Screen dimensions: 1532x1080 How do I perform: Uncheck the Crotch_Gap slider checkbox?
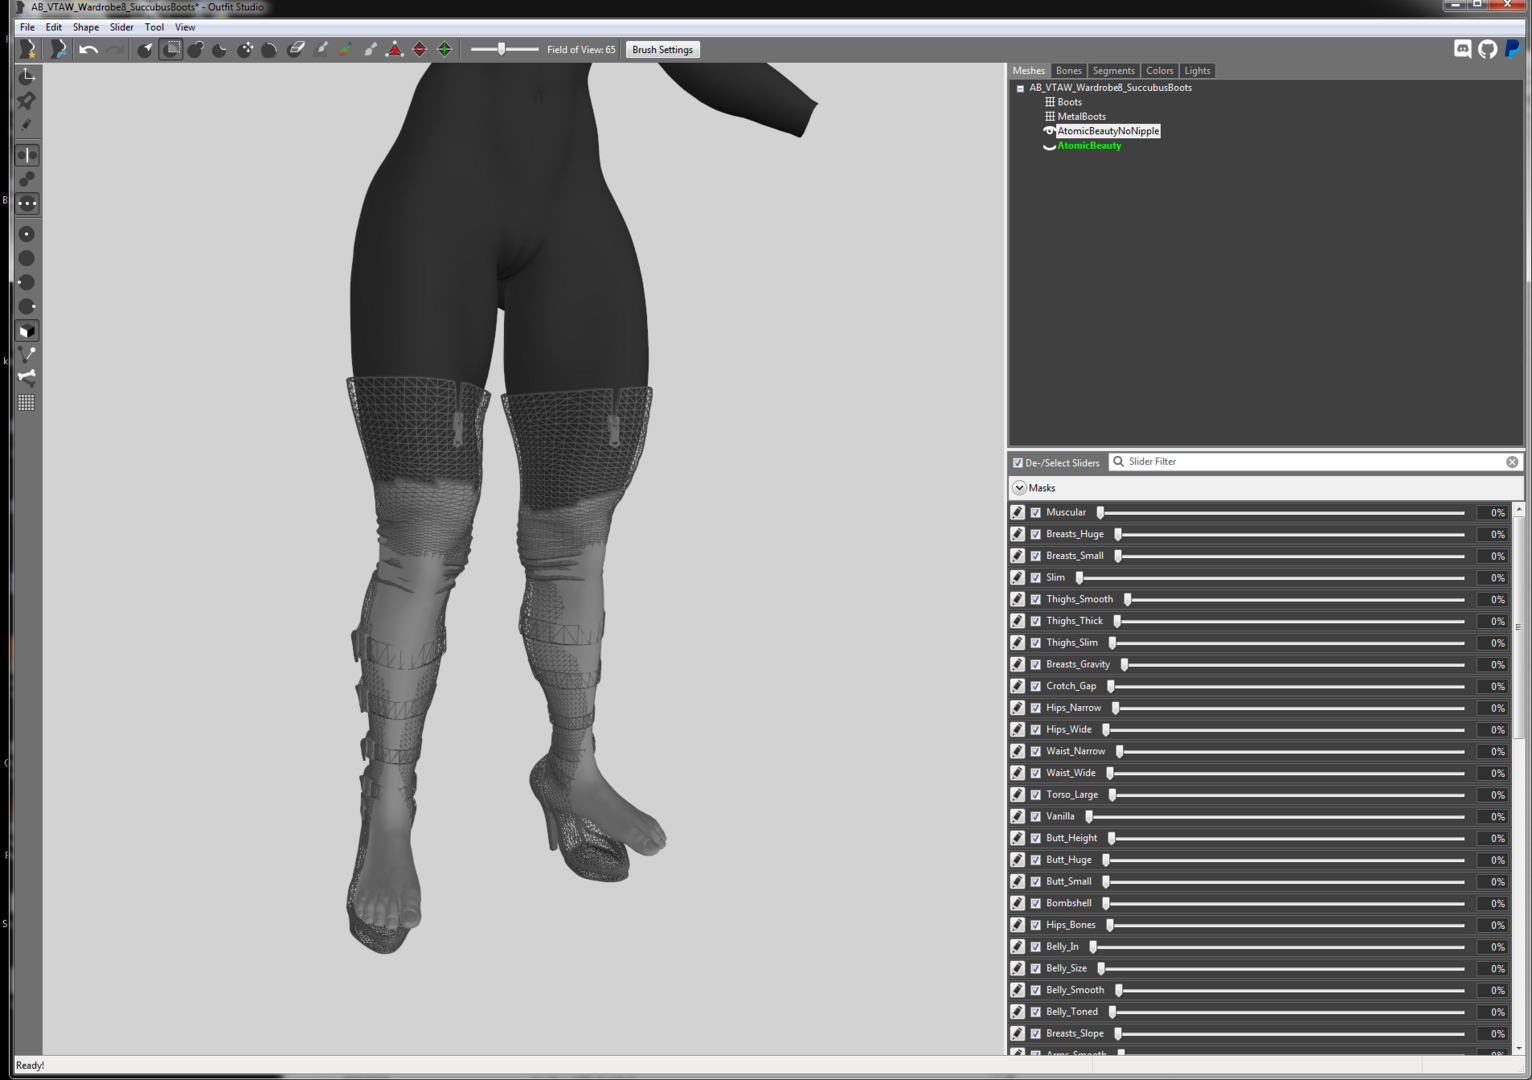pos(1036,686)
